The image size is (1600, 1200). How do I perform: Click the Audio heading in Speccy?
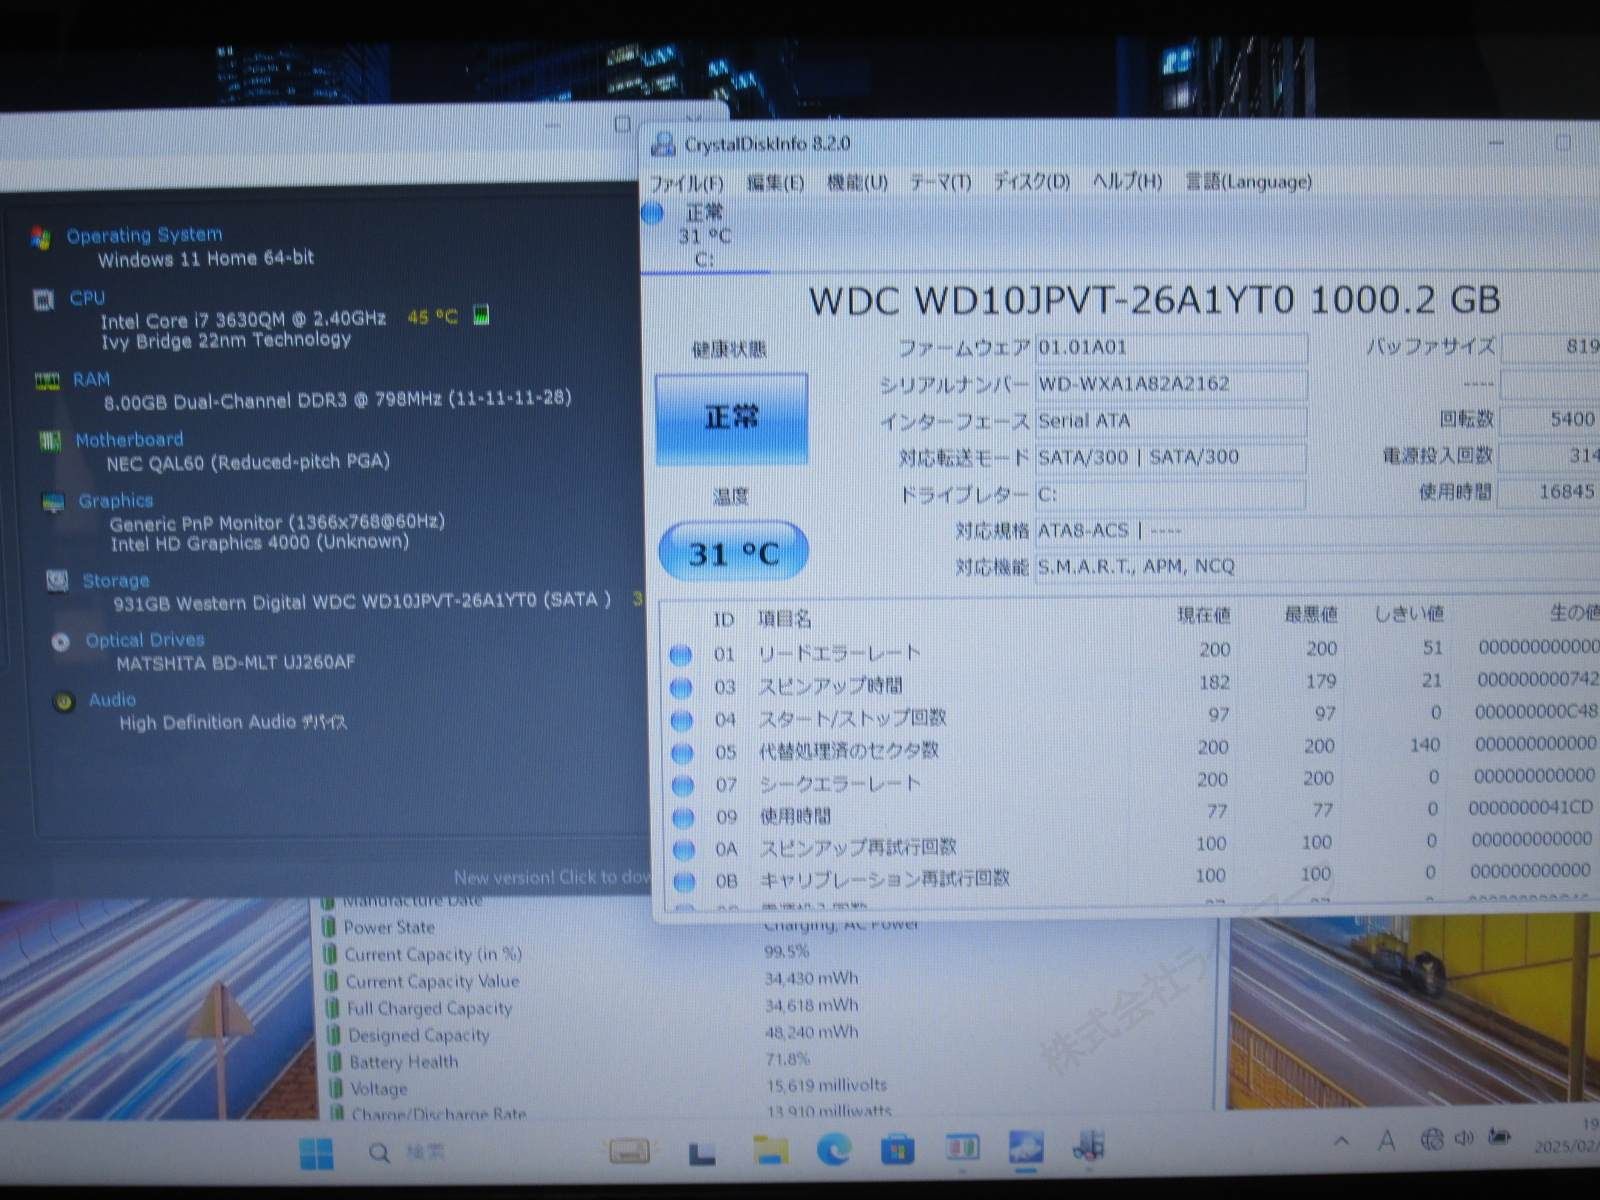(112, 700)
